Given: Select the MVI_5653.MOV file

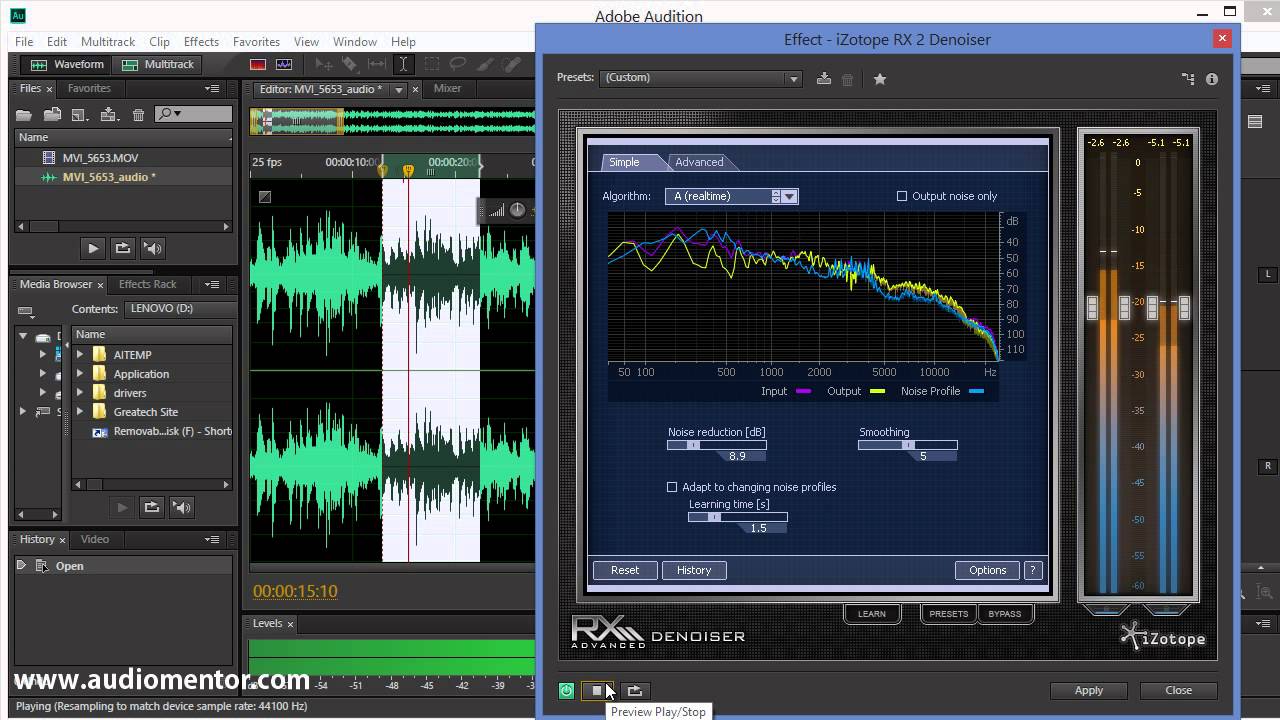Looking at the screenshot, I should click(124, 158).
